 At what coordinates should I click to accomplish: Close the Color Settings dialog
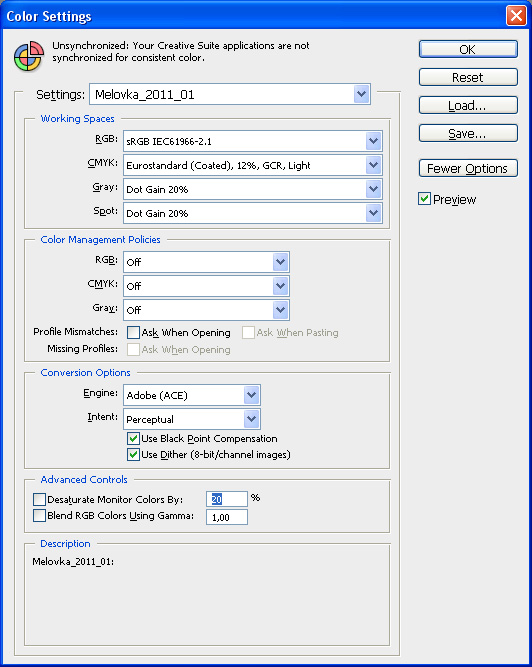pos(516,16)
